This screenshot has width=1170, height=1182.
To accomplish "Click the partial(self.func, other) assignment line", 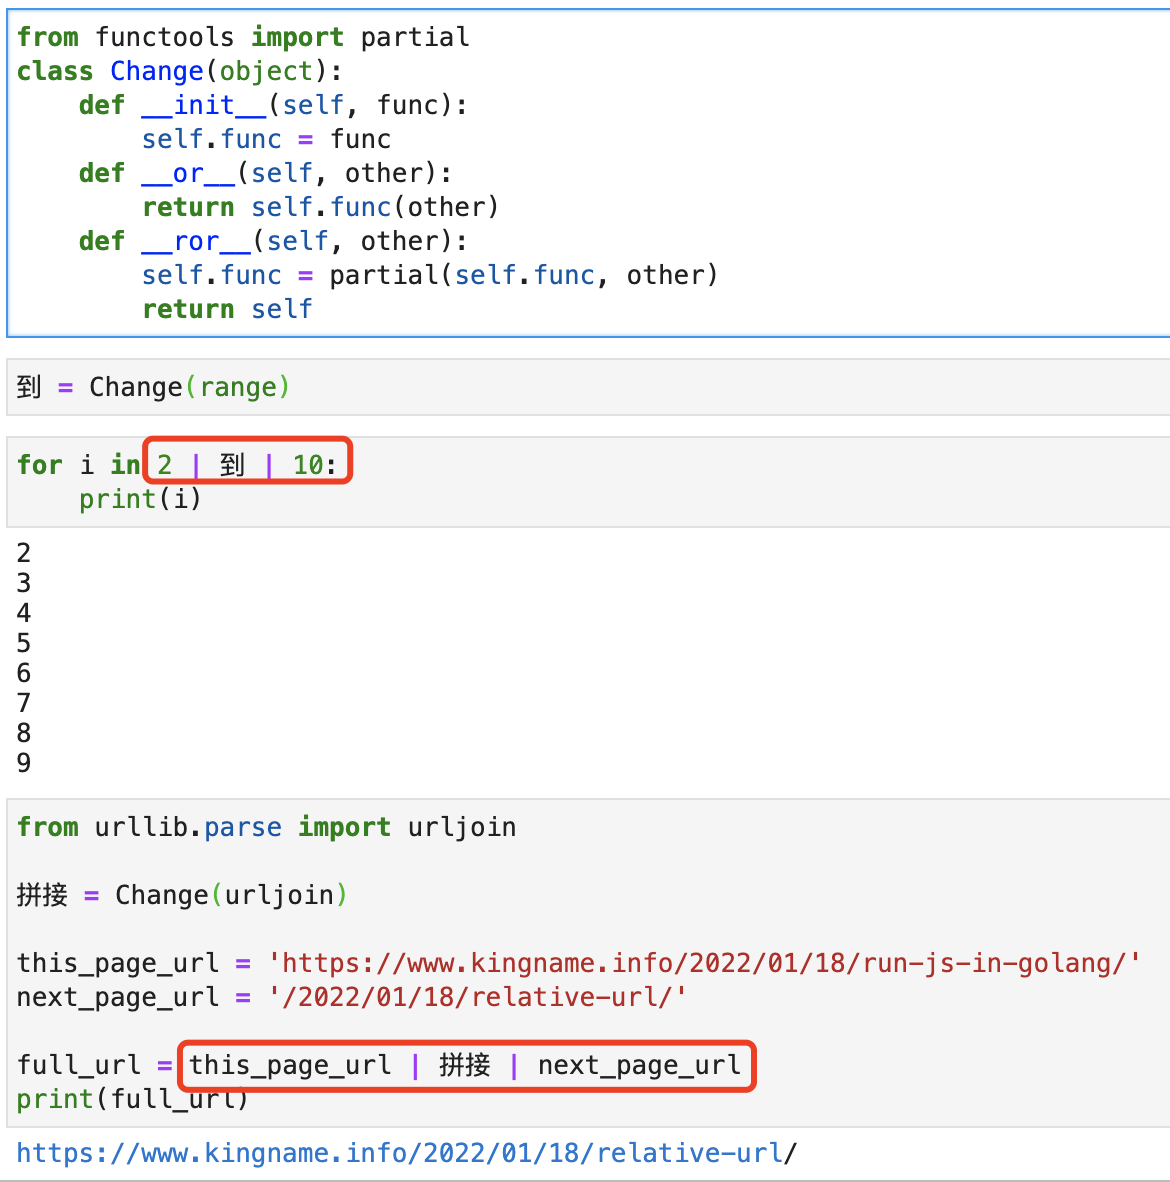I will pos(430,275).
